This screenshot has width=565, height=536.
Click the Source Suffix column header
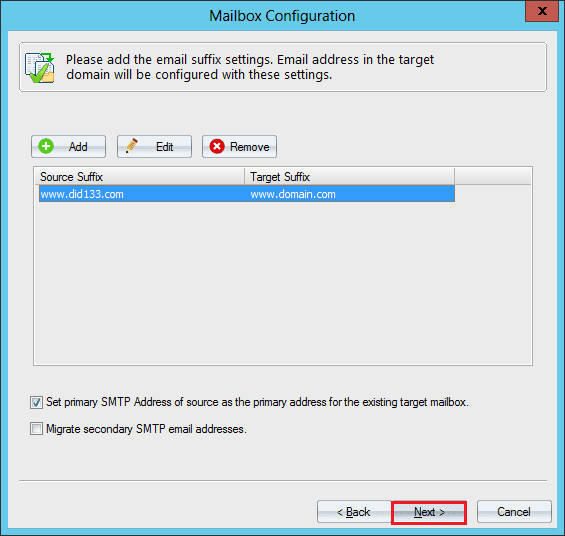point(139,177)
